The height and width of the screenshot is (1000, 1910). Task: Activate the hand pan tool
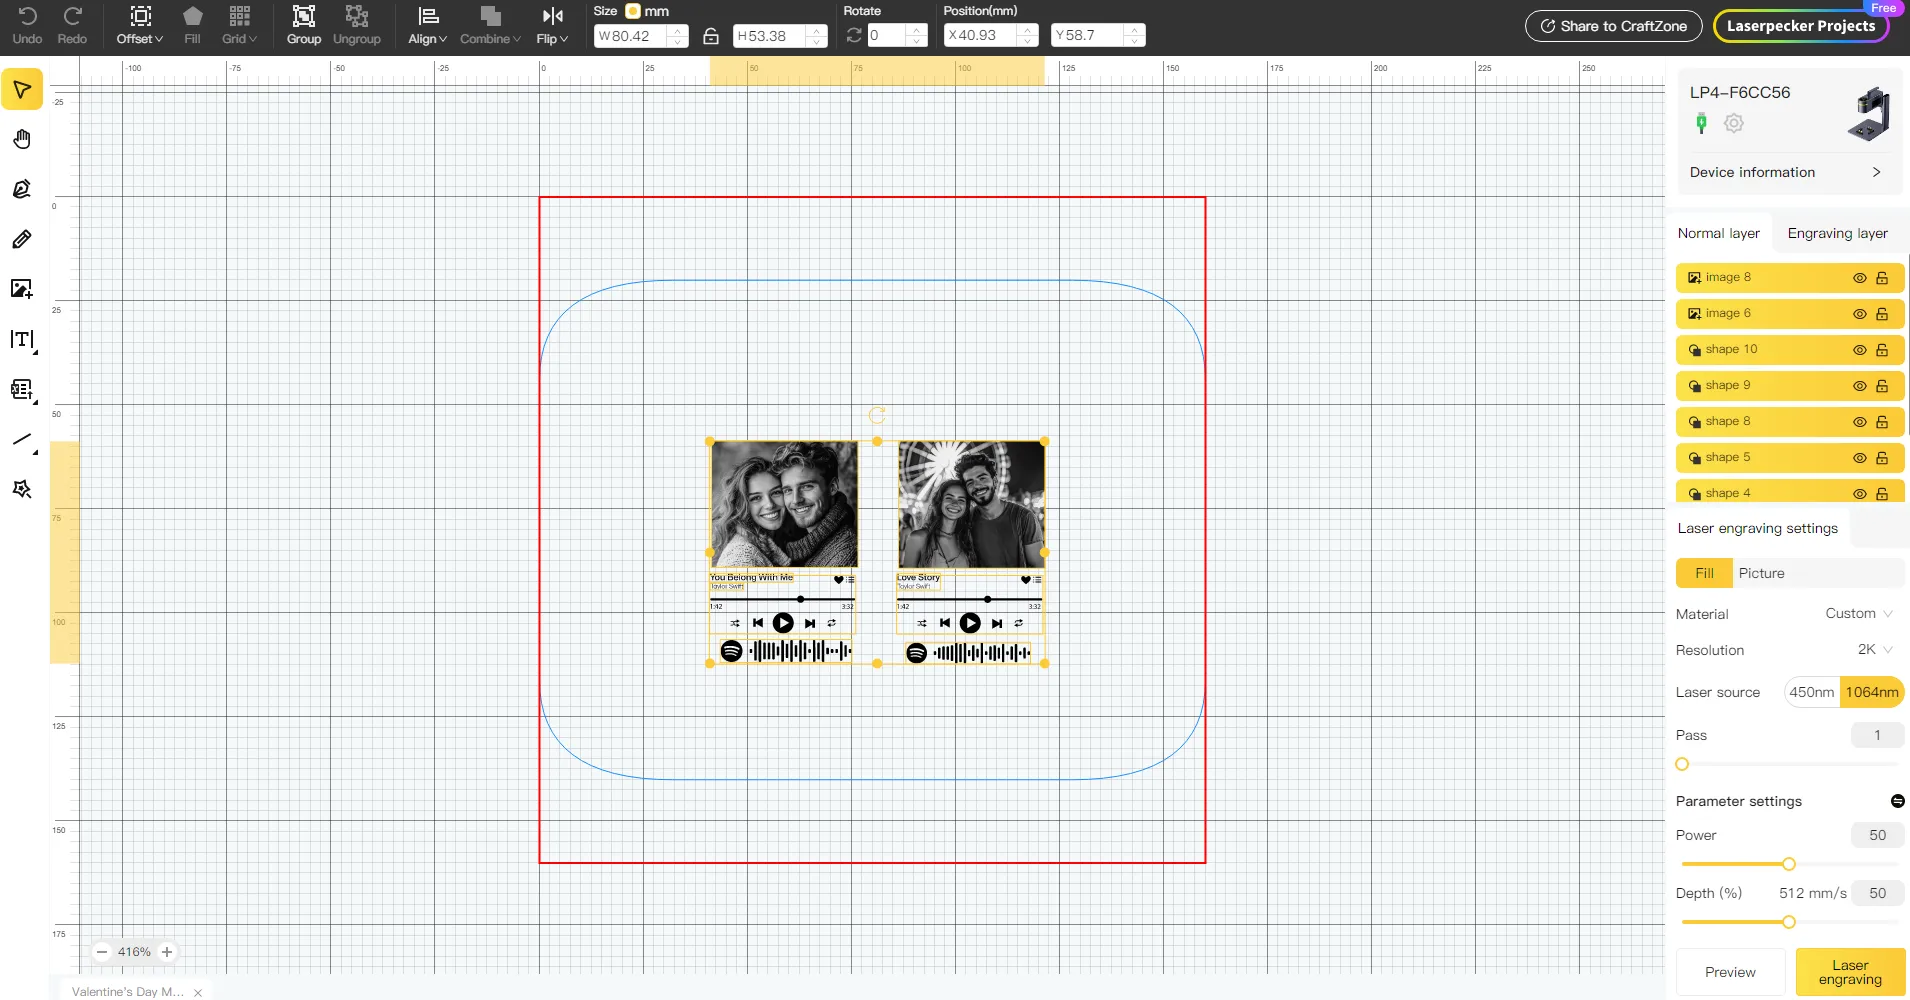pyautogui.click(x=22, y=139)
